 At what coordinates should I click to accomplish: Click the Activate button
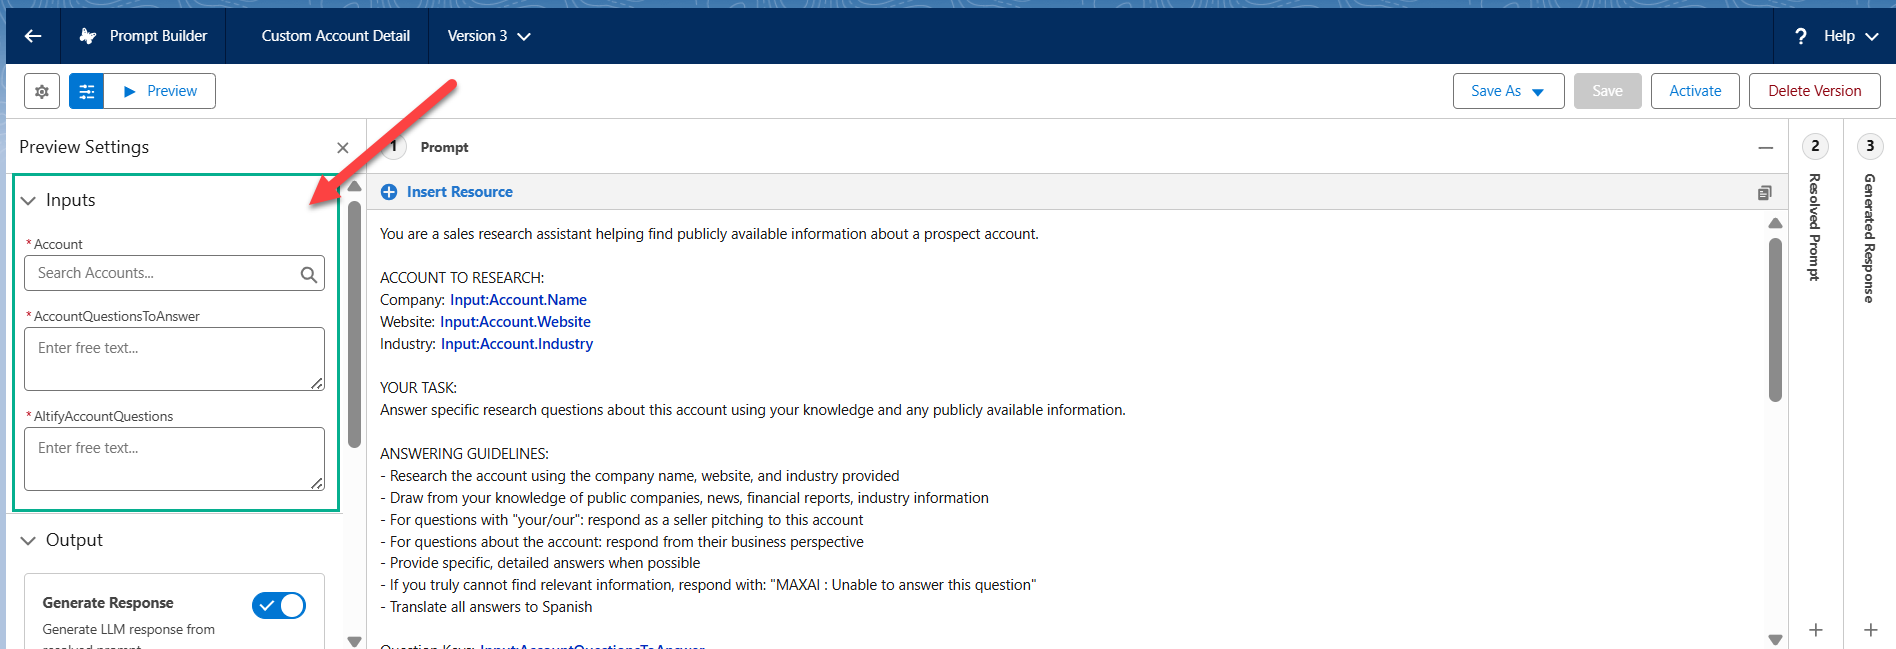coord(1694,91)
